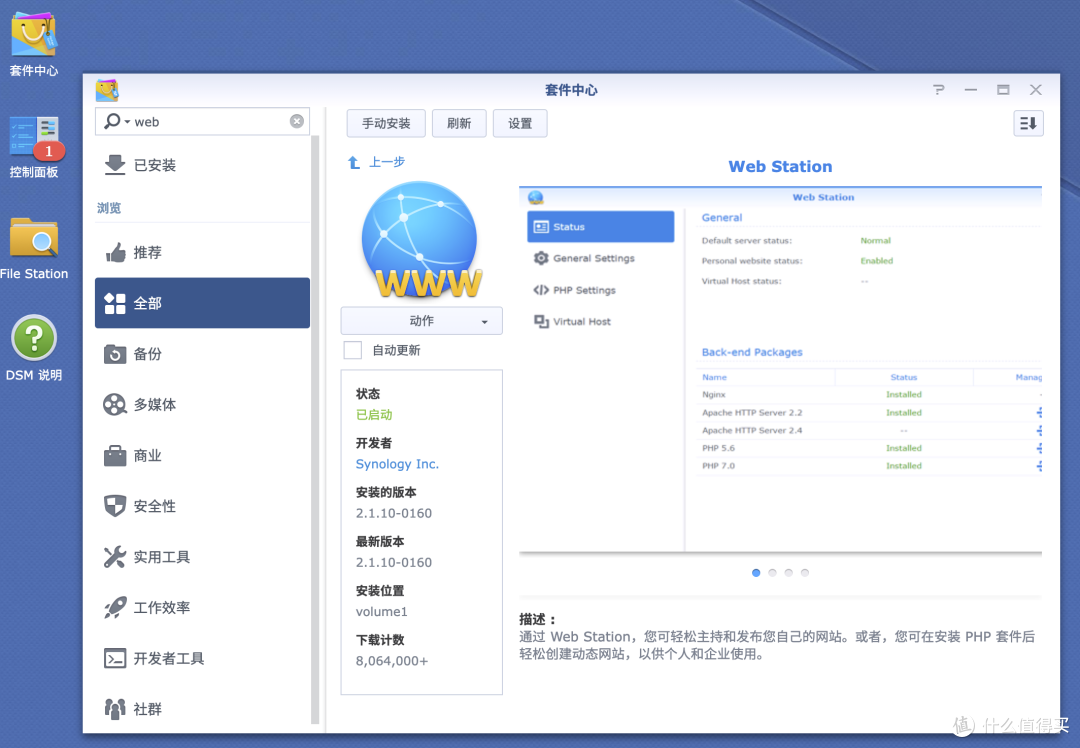
Task: Click the 手动安装 button
Action: pyautogui.click(x=385, y=123)
